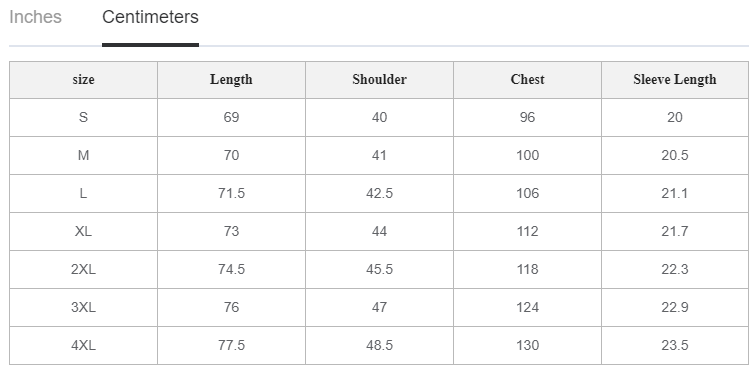Select the Centimeters tab
This screenshot has height=373, width=755.
150,17
